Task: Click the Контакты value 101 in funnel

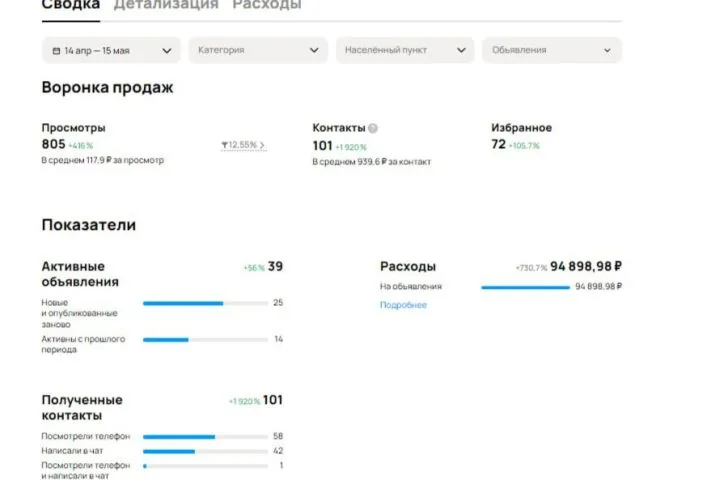Action: [x=322, y=146]
